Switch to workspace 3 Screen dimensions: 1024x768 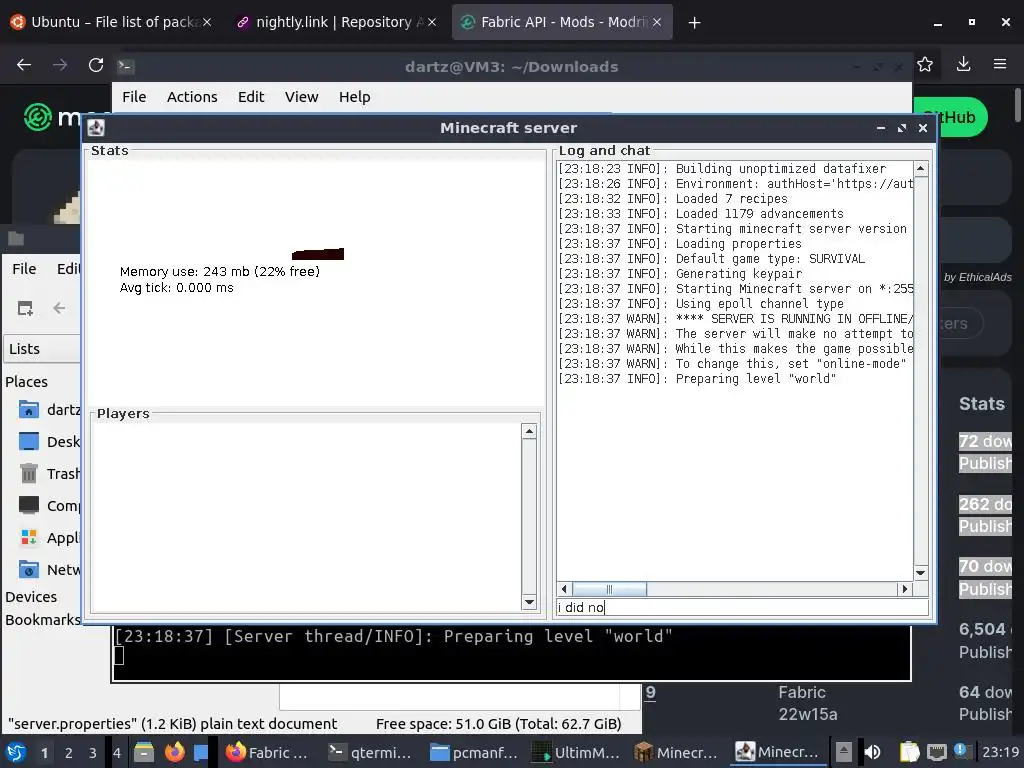[93, 753]
